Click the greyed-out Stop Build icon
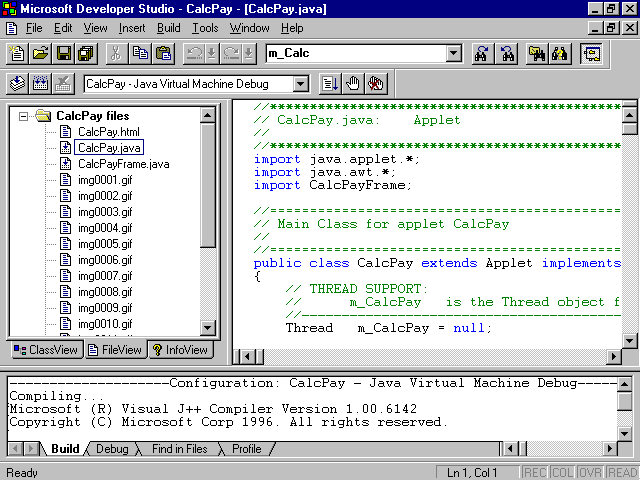 (x=64, y=84)
